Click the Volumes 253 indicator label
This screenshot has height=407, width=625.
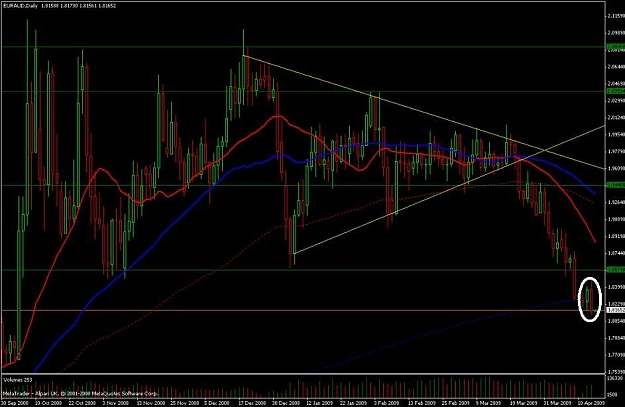coord(17,380)
